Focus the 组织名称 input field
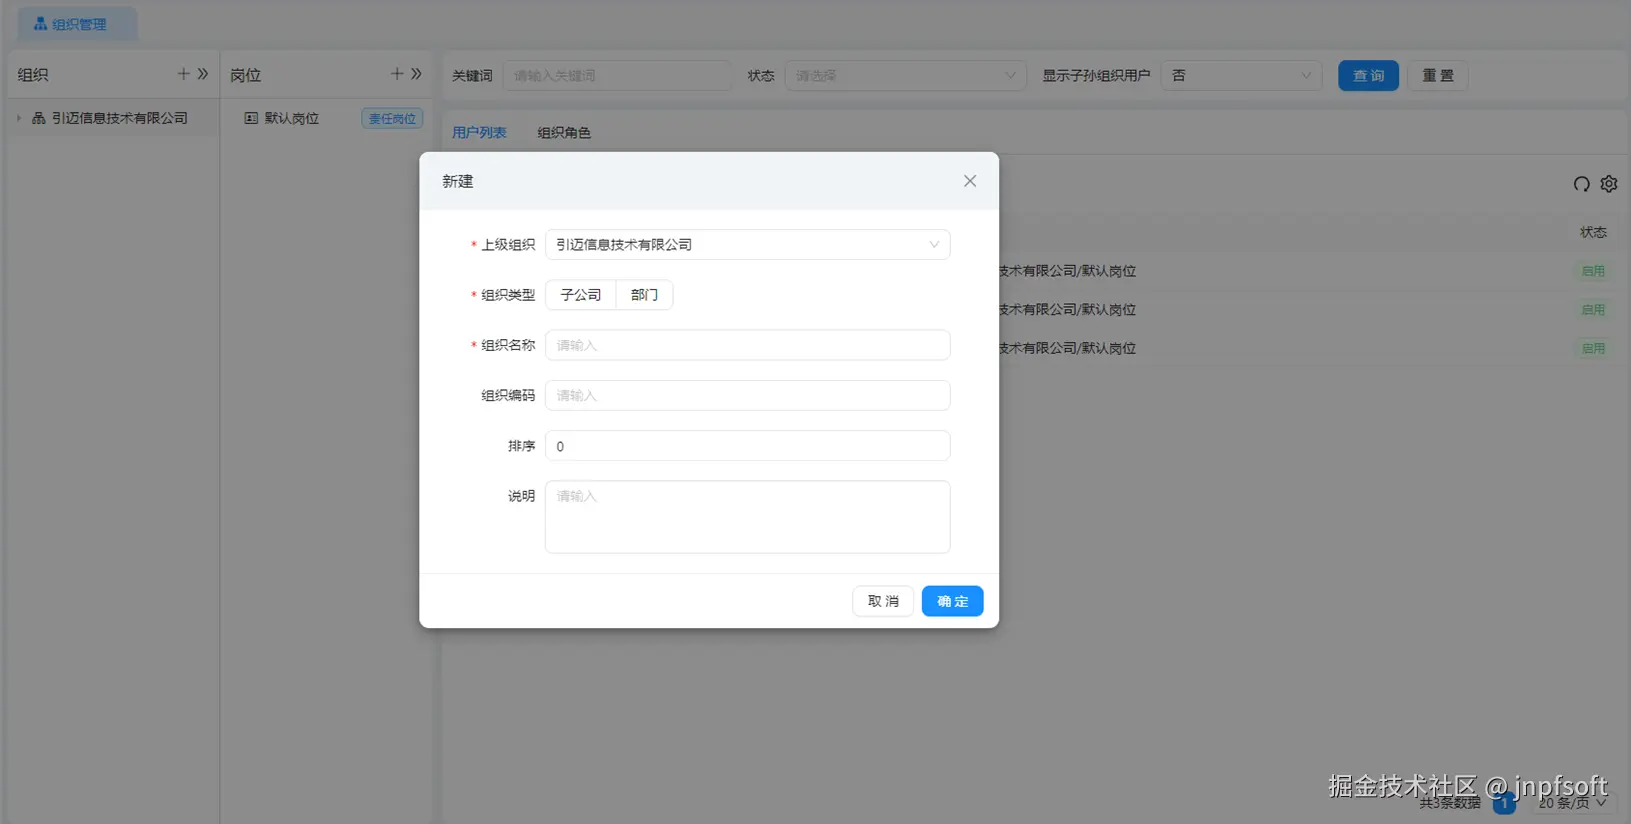This screenshot has height=824, width=1631. tap(747, 345)
